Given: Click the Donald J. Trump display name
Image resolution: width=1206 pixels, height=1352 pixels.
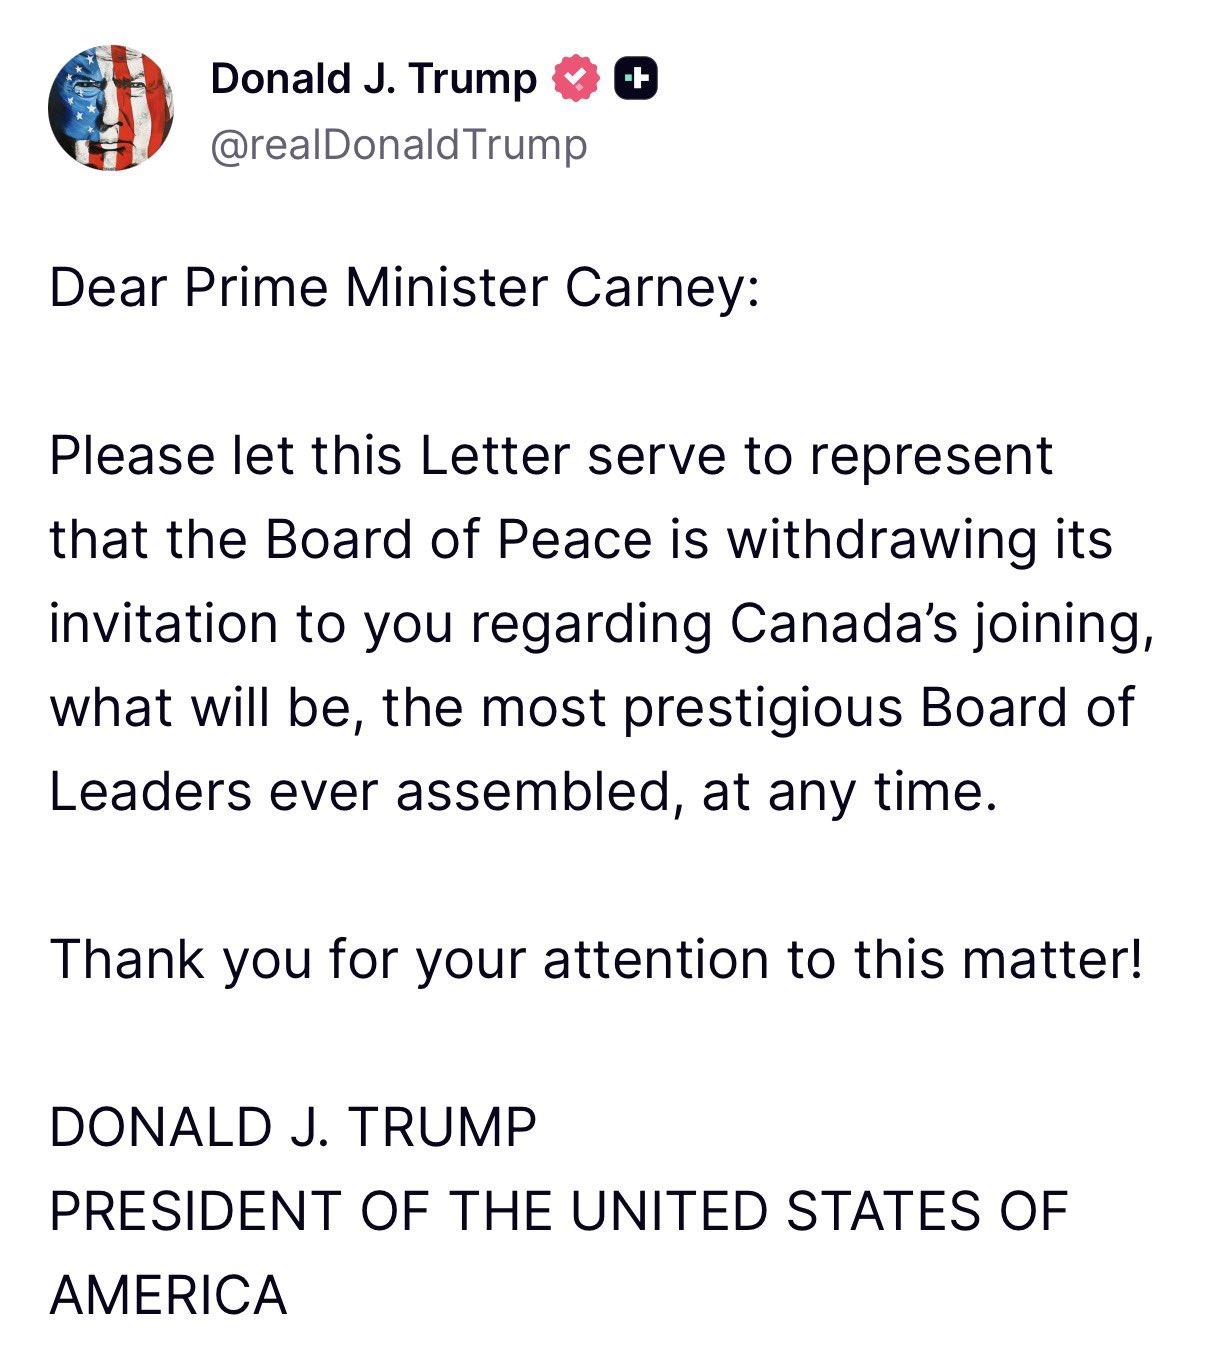Looking at the screenshot, I should click(373, 78).
